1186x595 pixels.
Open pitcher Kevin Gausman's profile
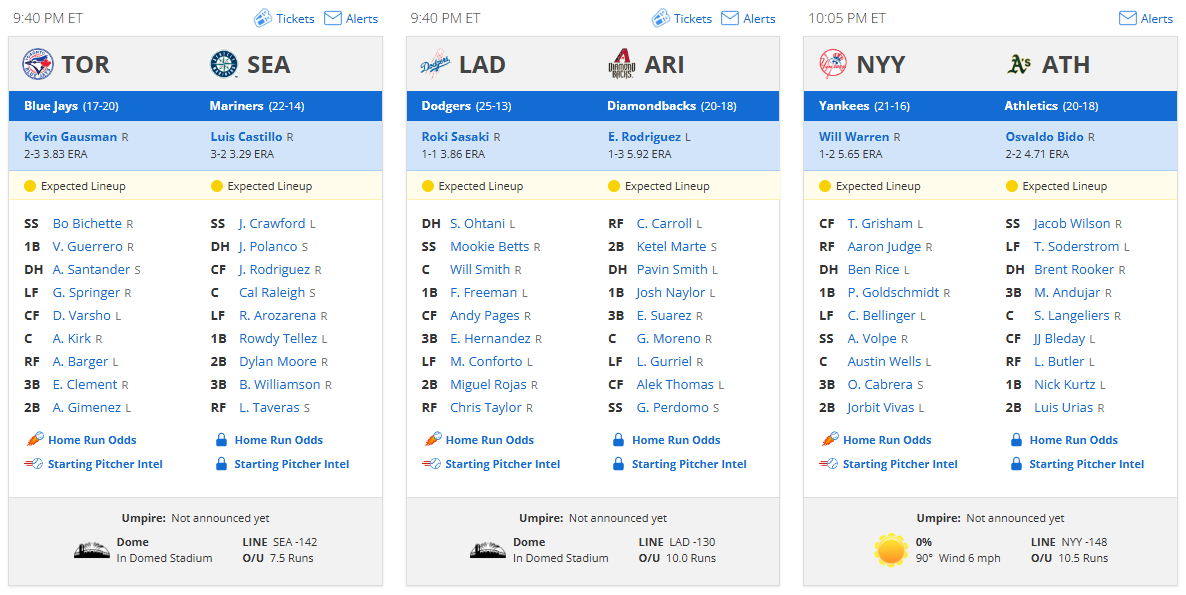[x=70, y=137]
